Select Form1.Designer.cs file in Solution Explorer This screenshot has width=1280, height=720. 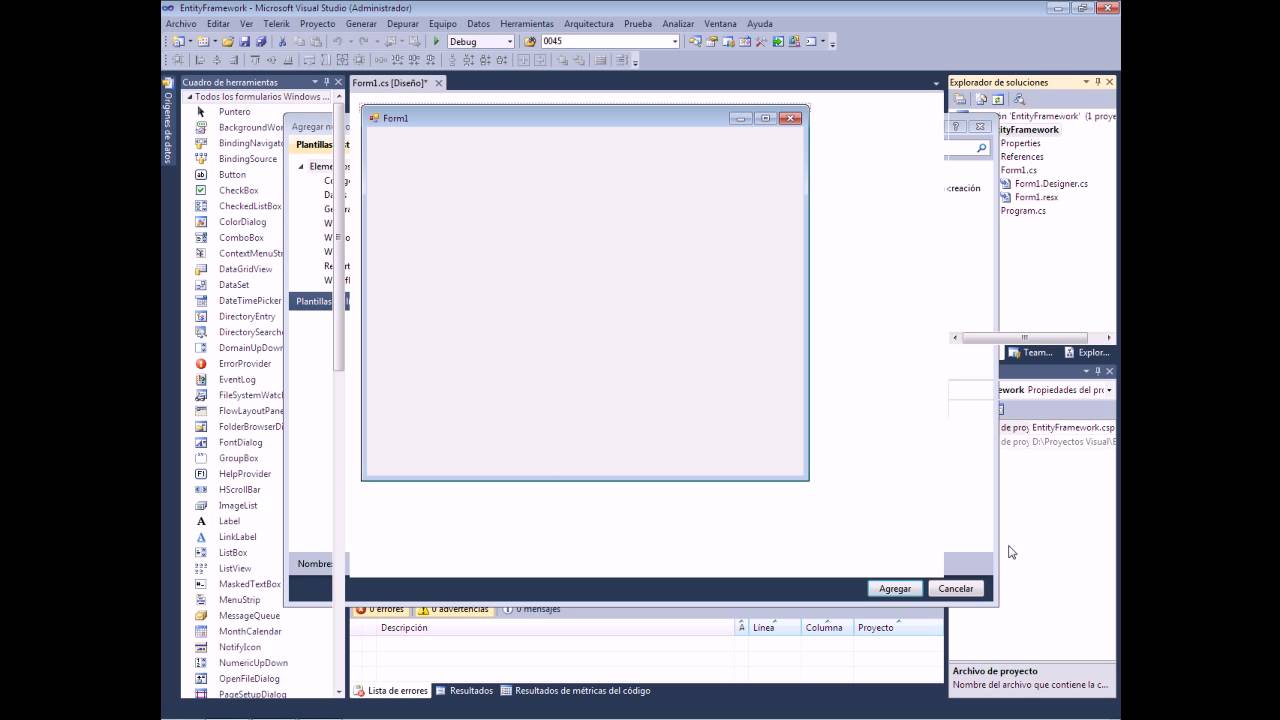pos(1051,184)
